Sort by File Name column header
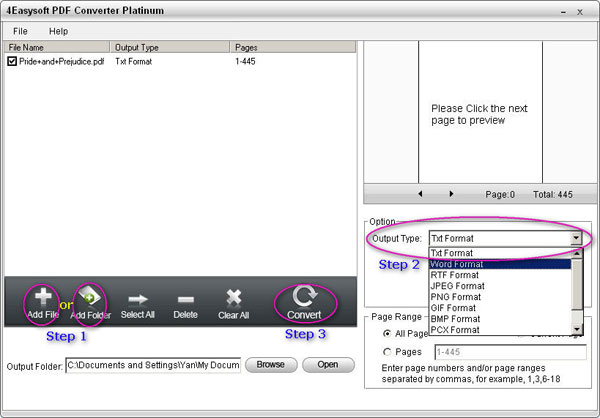Viewport: 600px width, 418px height. pyautogui.click(x=57, y=47)
